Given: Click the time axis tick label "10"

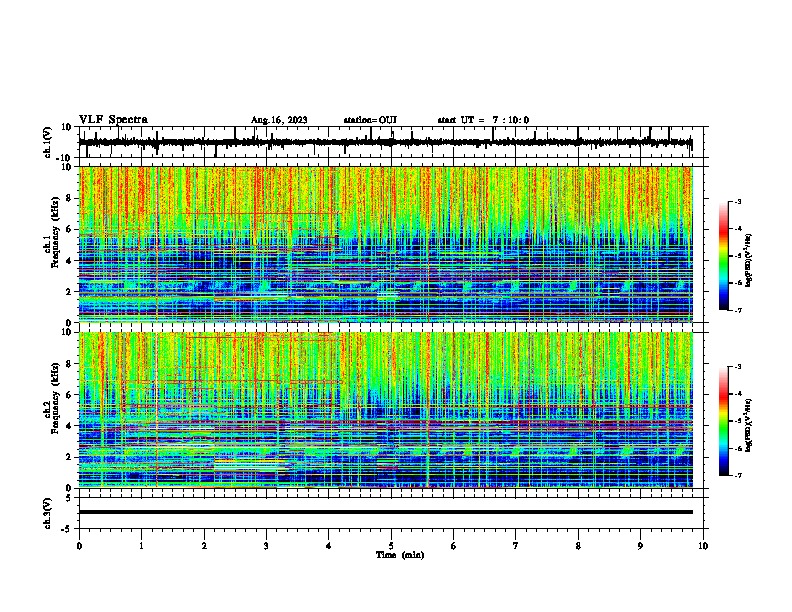Looking at the screenshot, I should (x=703, y=546).
